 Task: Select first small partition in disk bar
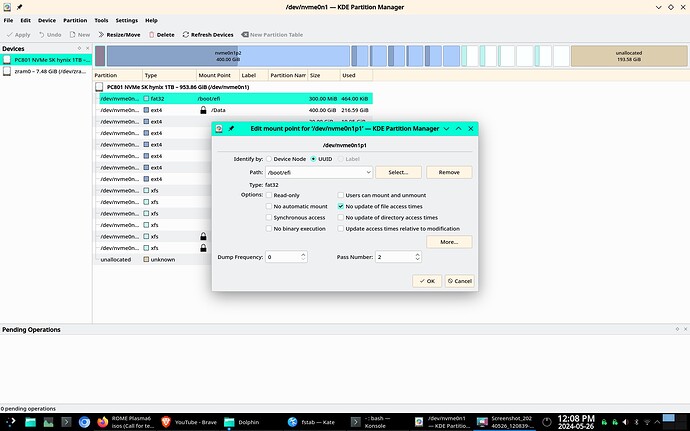(x=100, y=56)
